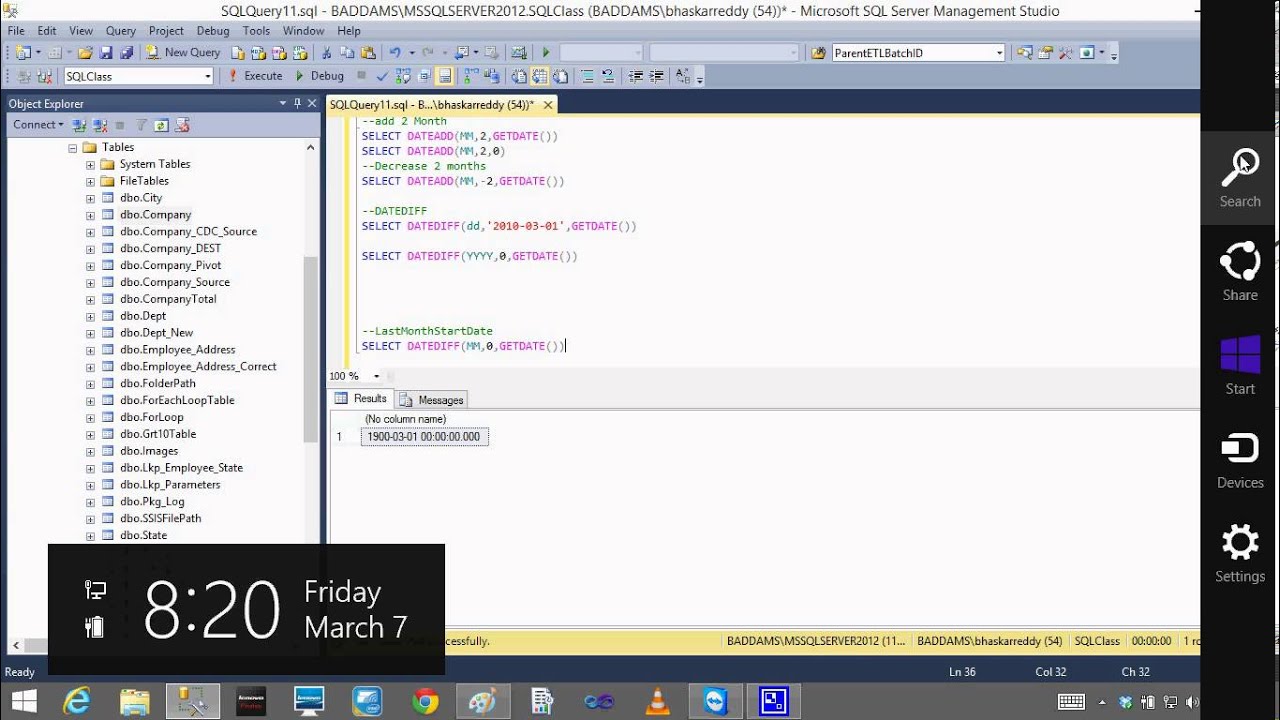Open the Tools menu
This screenshot has height=720, width=1280.
256,31
